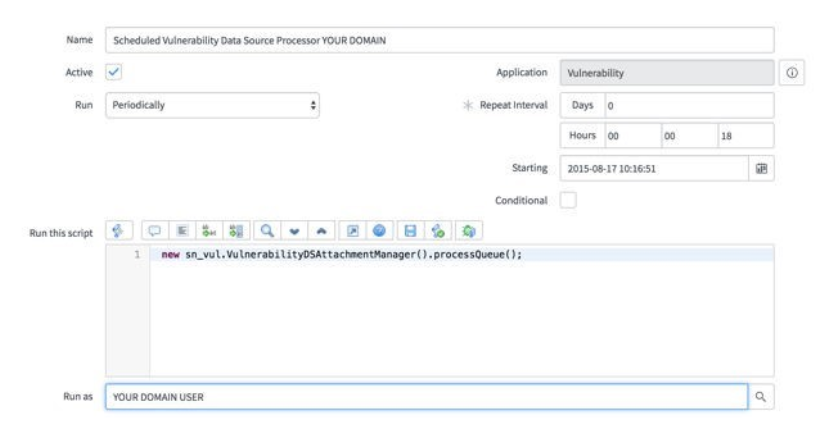The image size is (821, 443).
Task: Click the save floppy disk icon
Action: tap(410, 231)
